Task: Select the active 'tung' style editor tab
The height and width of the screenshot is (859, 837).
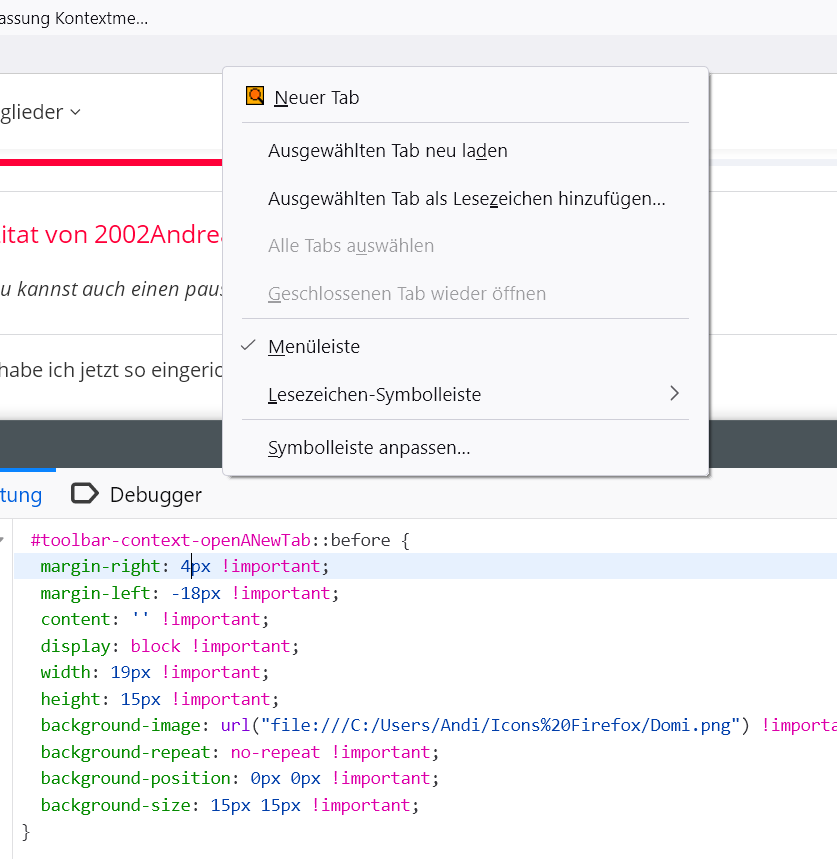Action: 21,495
